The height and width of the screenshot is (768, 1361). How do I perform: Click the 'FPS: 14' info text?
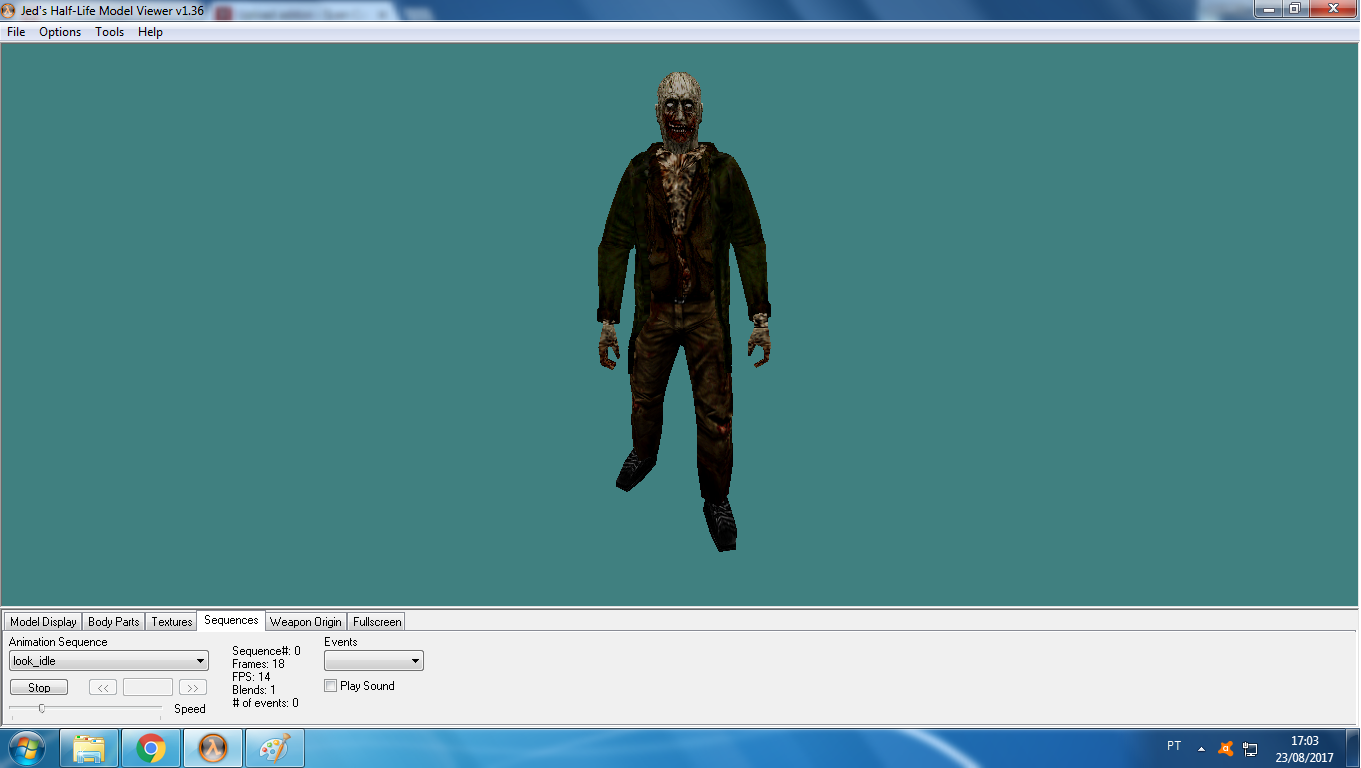click(x=251, y=677)
